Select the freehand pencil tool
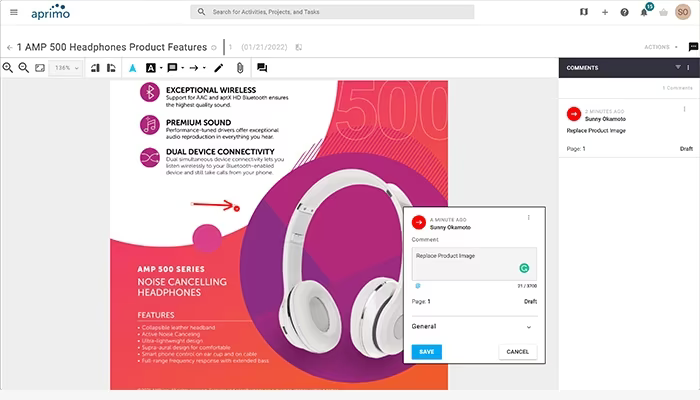Screen dimensions: 700x400 (218, 68)
